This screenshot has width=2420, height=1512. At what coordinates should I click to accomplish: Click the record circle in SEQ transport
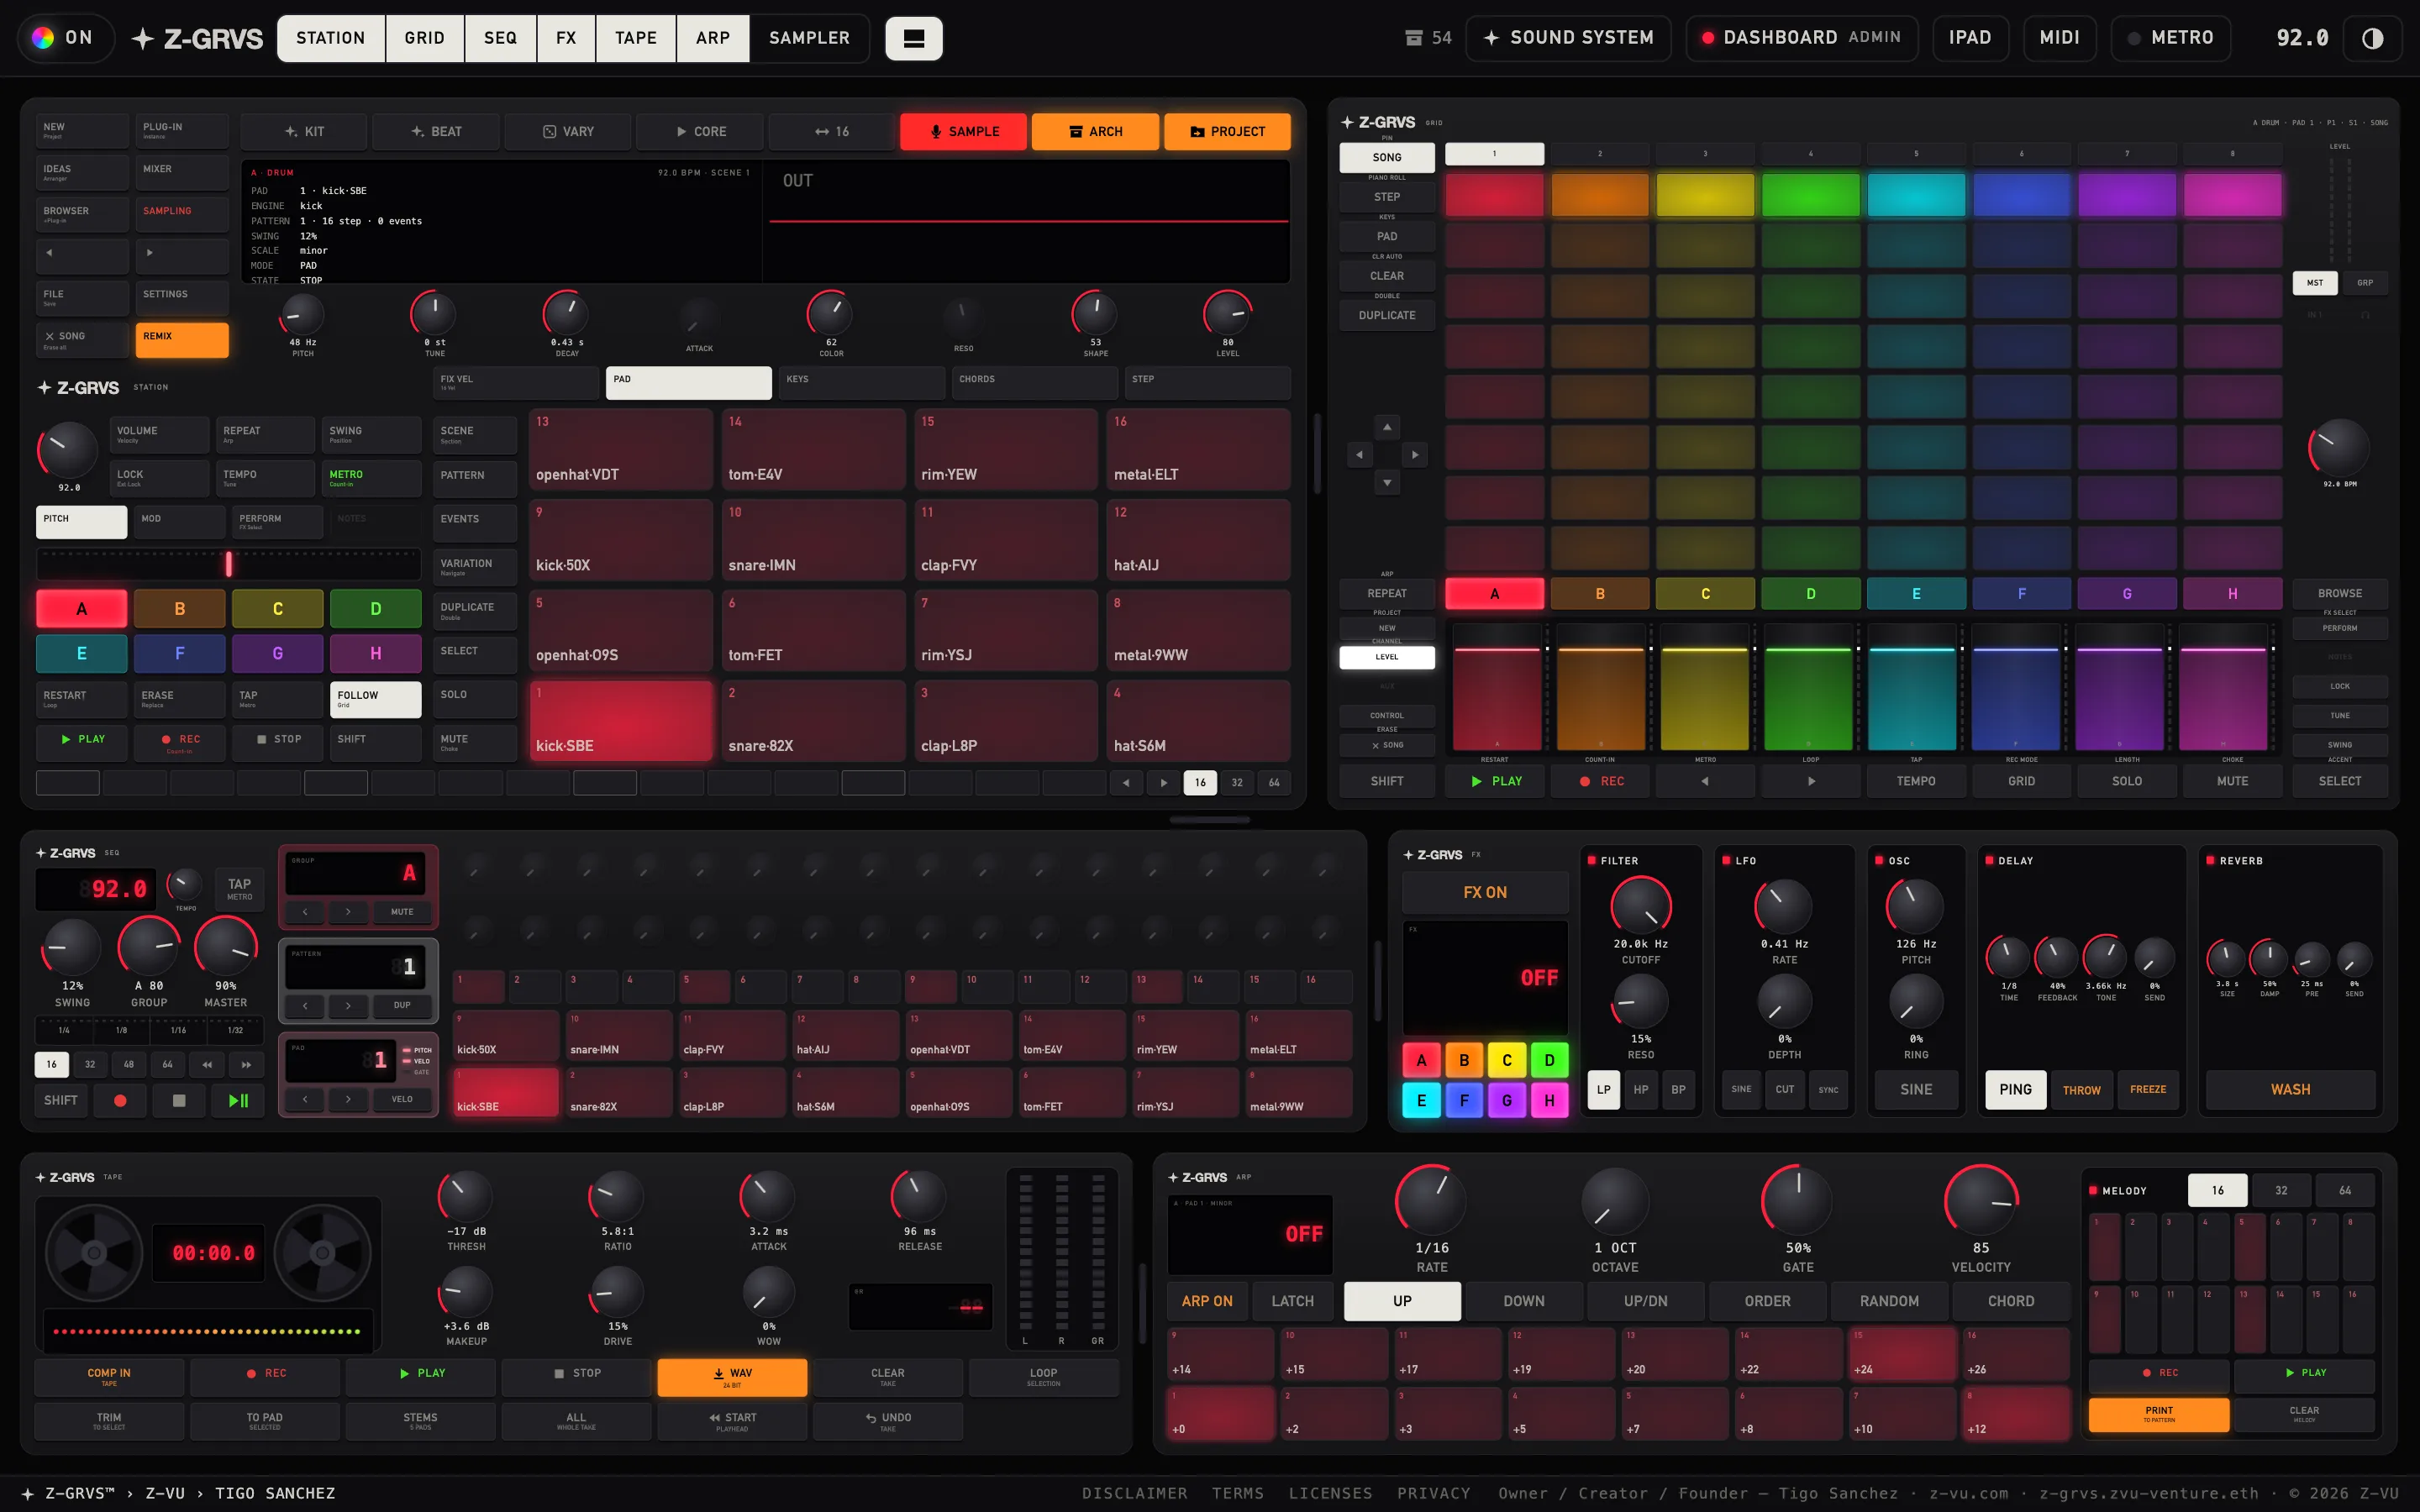pos(120,1100)
